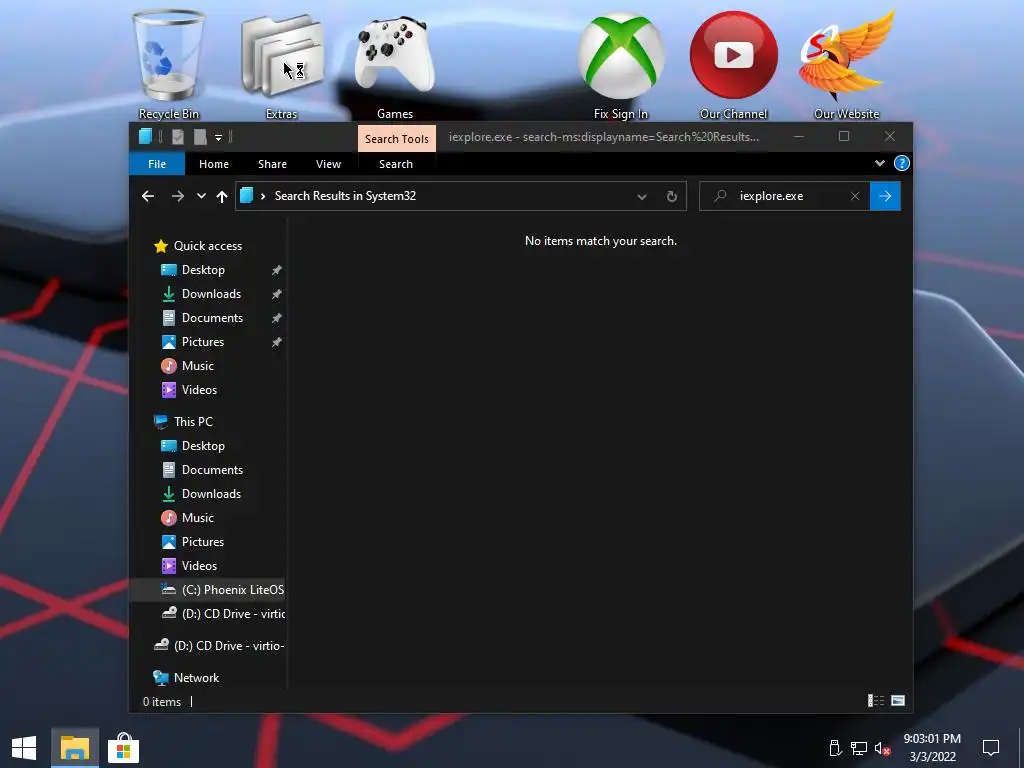This screenshot has height=768, width=1024.
Task: Open Music under Quick access
Action: (197, 366)
